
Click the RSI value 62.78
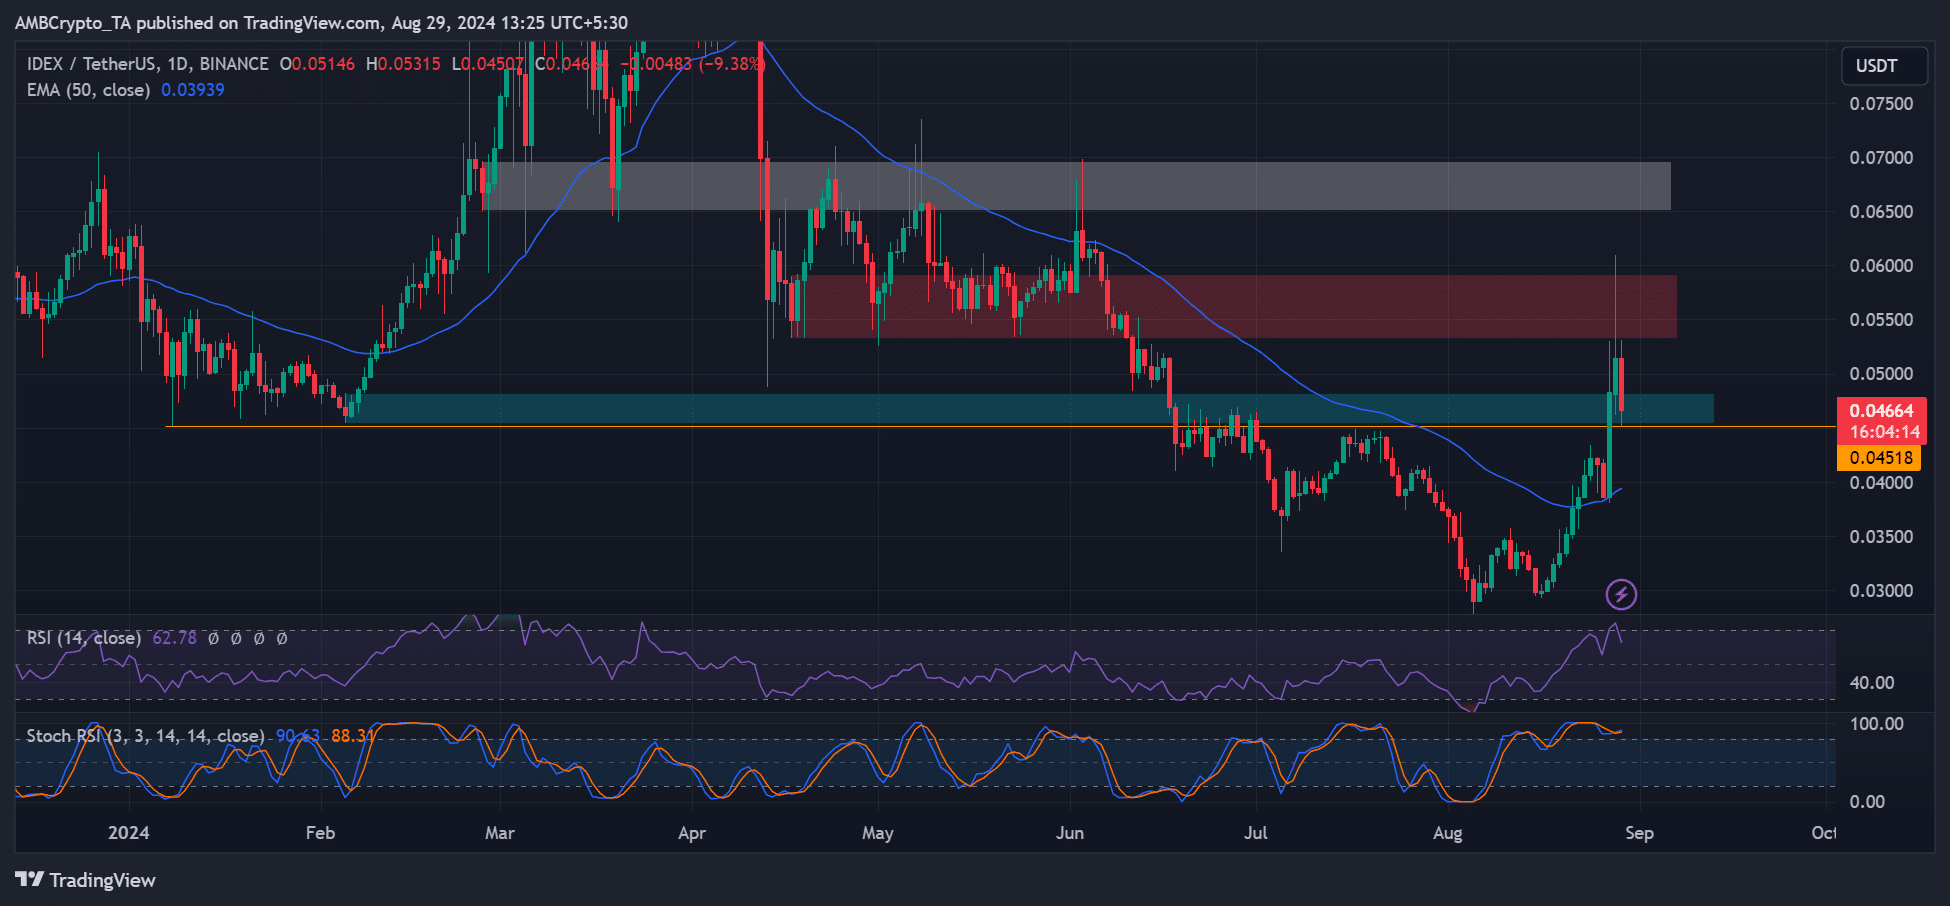click(174, 638)
